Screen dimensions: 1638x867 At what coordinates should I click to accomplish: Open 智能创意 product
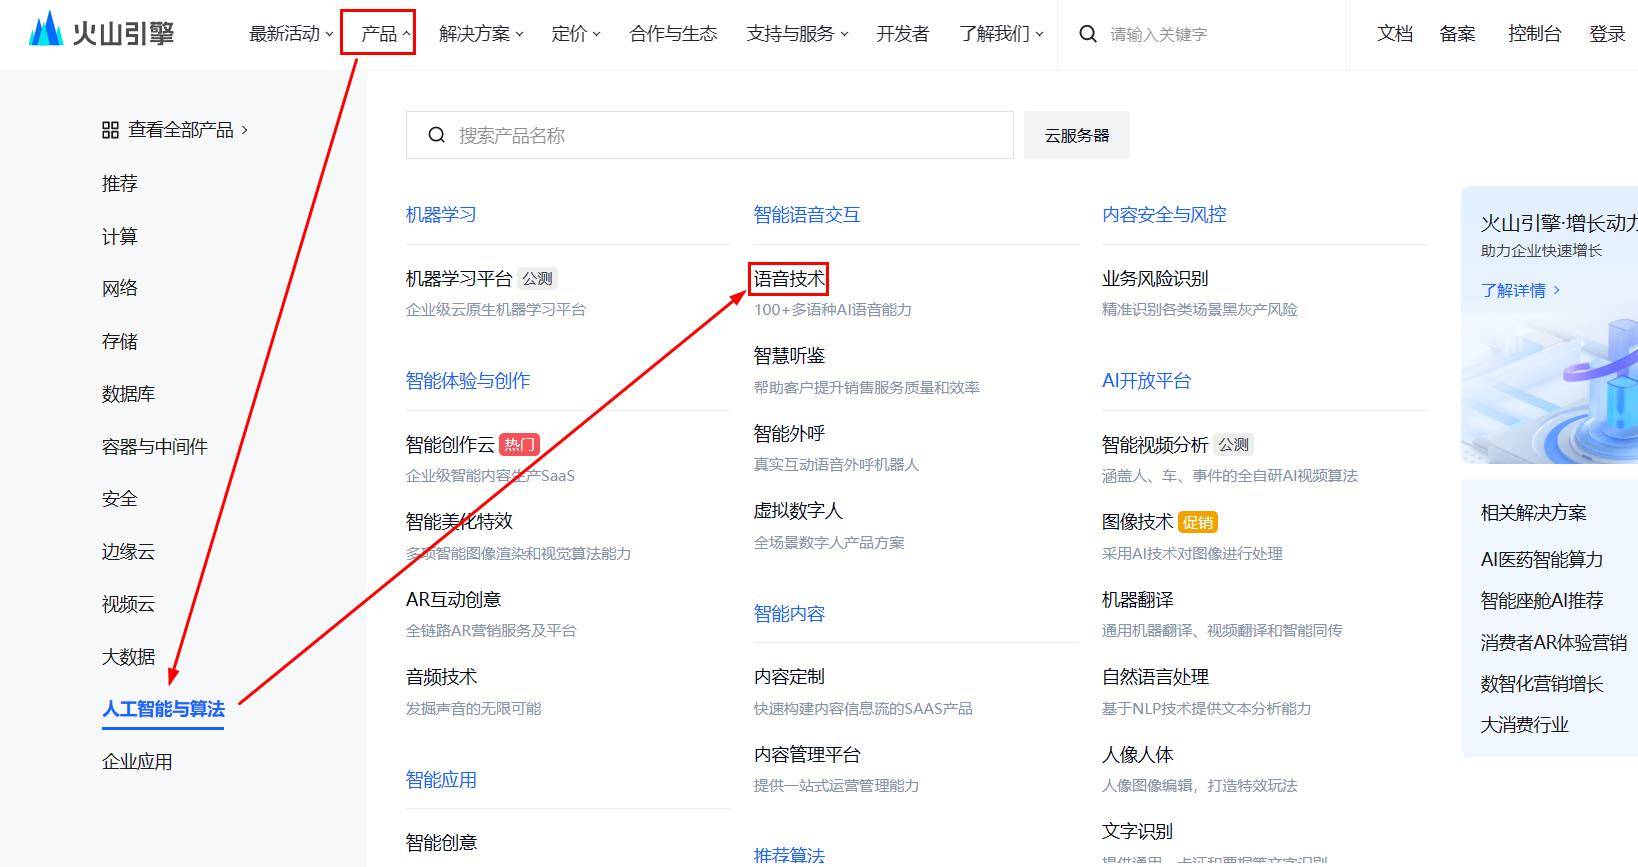click(x=441, y=842)
